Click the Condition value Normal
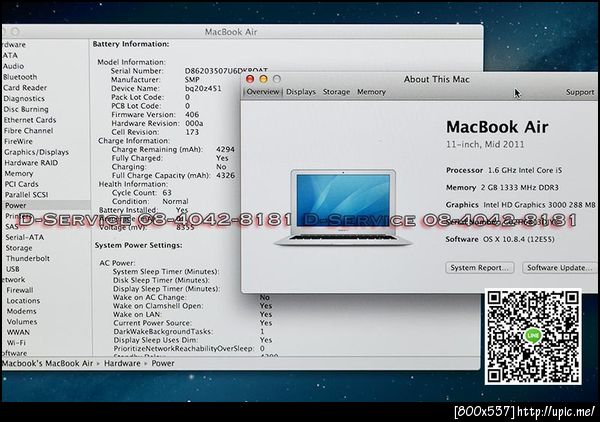600x422 pixels. coord(175,201)
